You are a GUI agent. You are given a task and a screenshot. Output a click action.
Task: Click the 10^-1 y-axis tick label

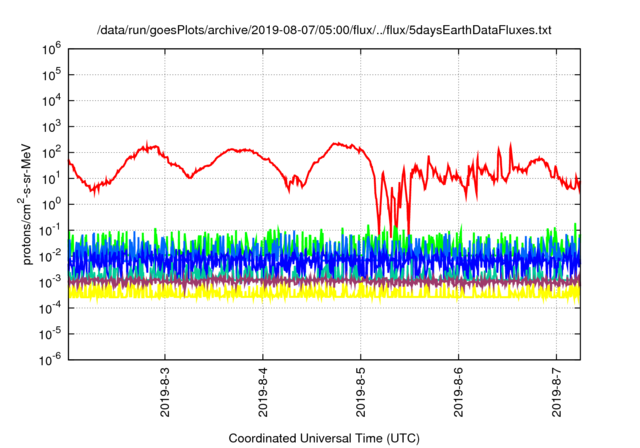coord(51,230)
